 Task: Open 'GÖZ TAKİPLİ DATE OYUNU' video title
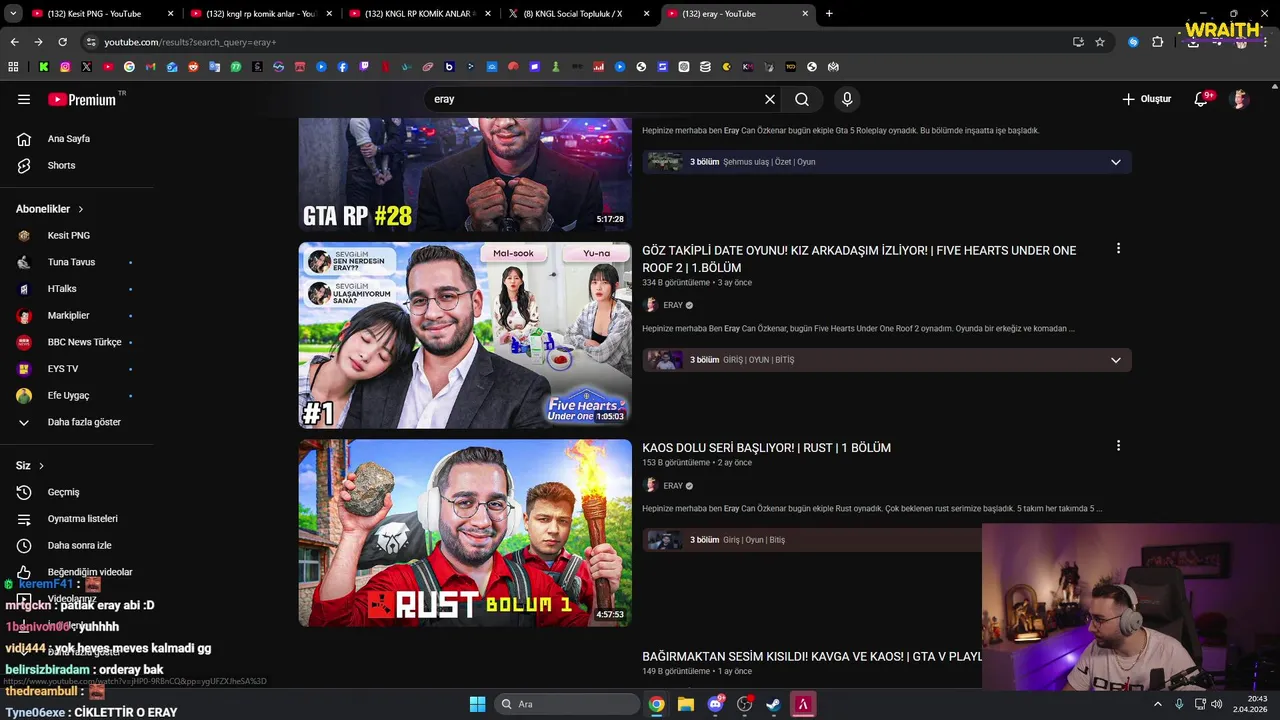click(x=859, y=259)
